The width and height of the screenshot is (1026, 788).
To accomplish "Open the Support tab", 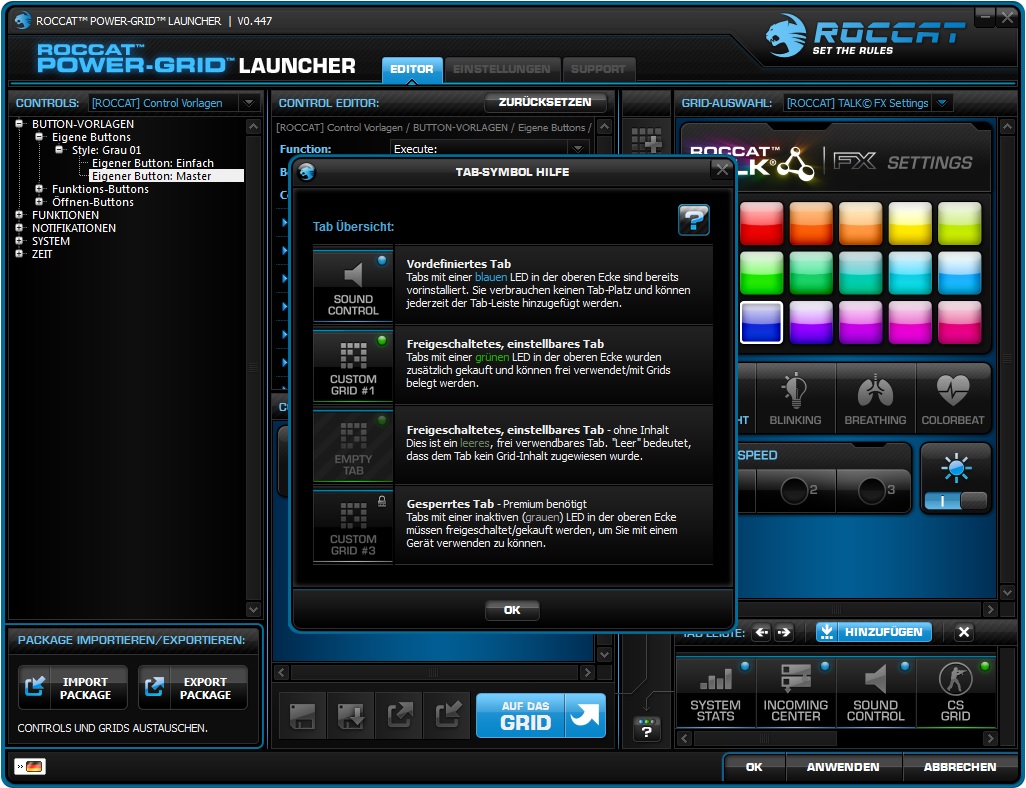I will coord(598,69).
